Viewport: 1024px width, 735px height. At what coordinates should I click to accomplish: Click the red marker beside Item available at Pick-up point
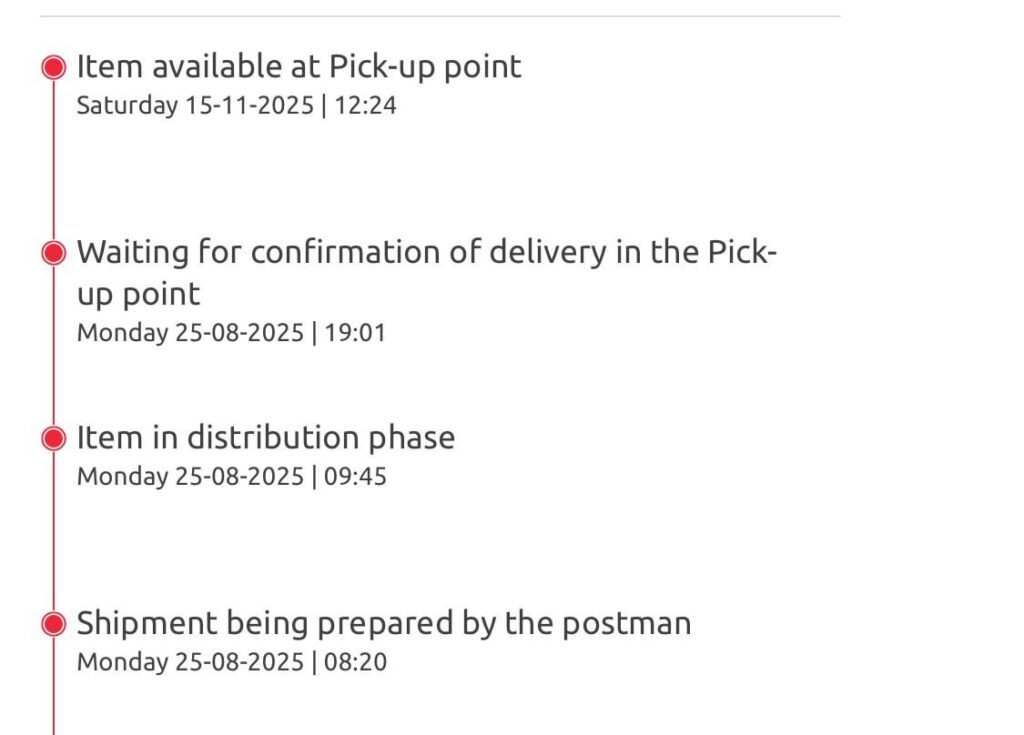54,67
